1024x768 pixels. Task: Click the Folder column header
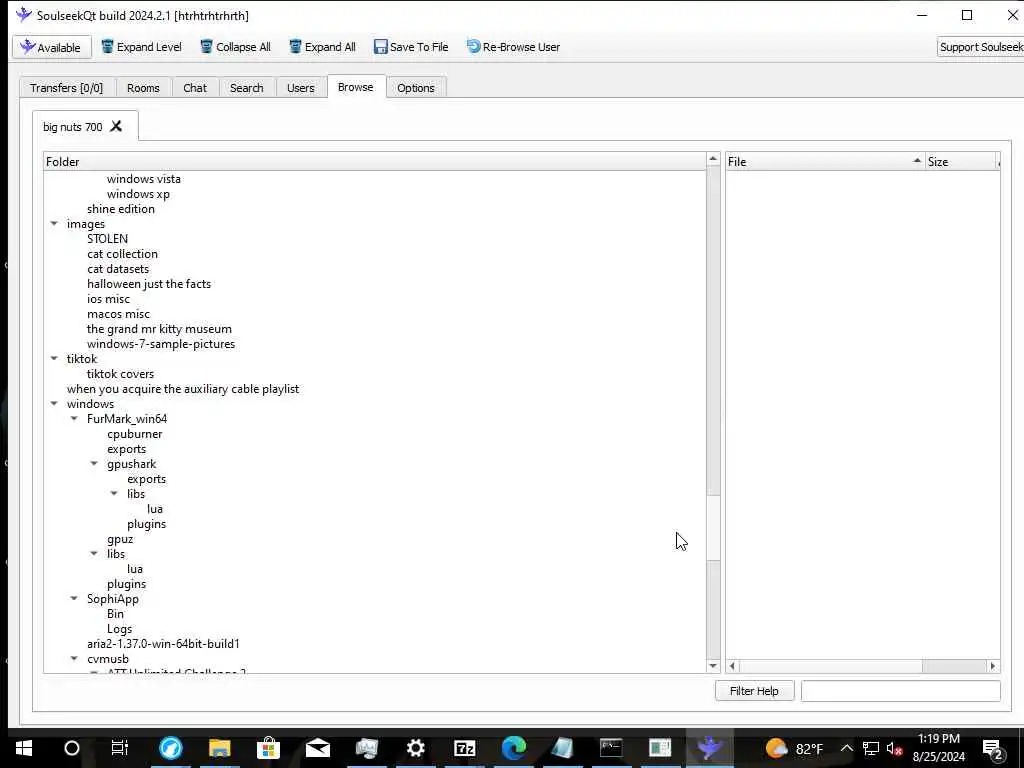coord(375,161)
